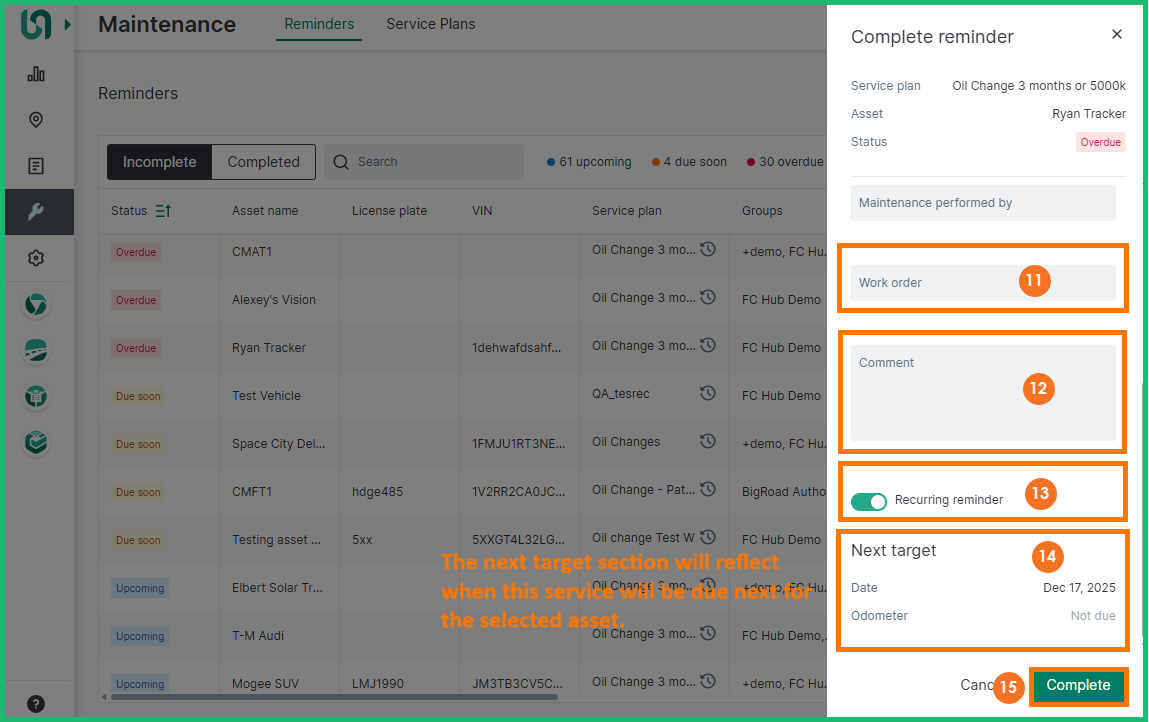Select the maintenance wrench icon in sidebar
The width and height of the screenshot is (1149, 722).
click(x=36, y=212)
